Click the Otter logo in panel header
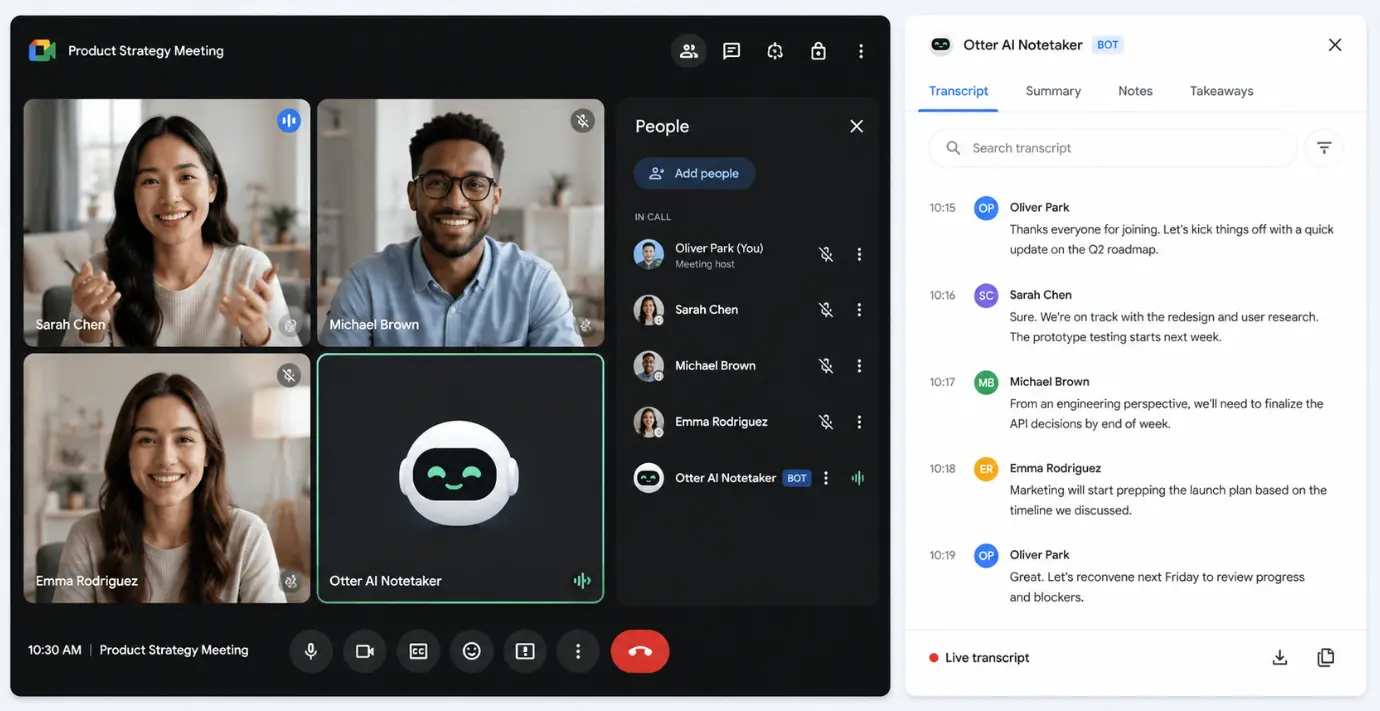The height and width of the screenshot is (711, 1380). (x=941, y=45)
